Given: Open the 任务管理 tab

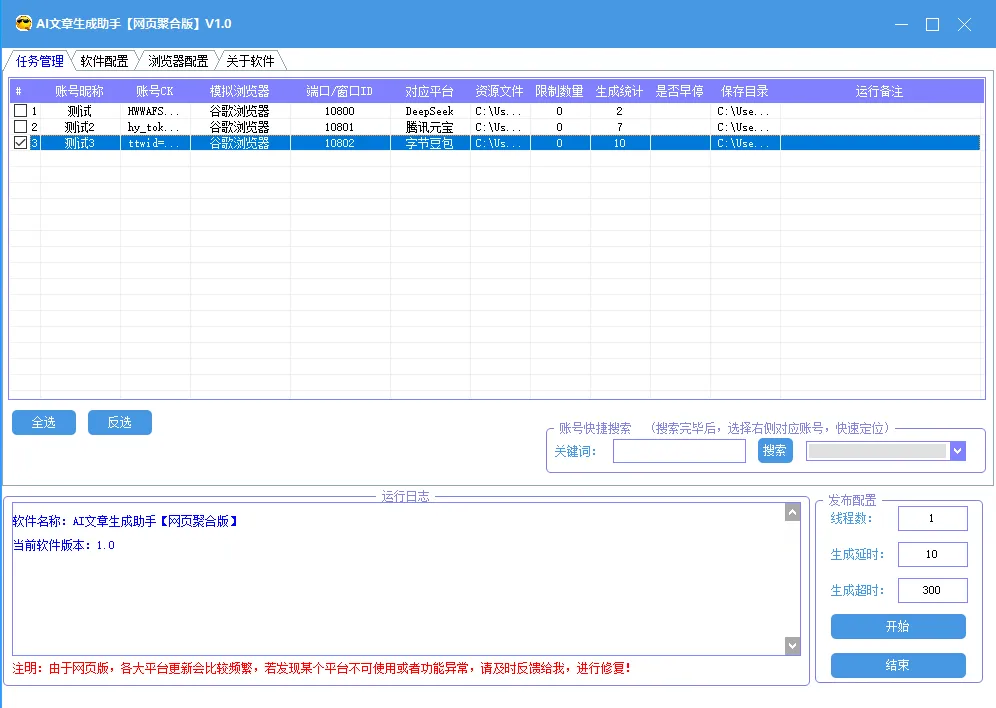Looking at the screenshot, I should (39, 61).
